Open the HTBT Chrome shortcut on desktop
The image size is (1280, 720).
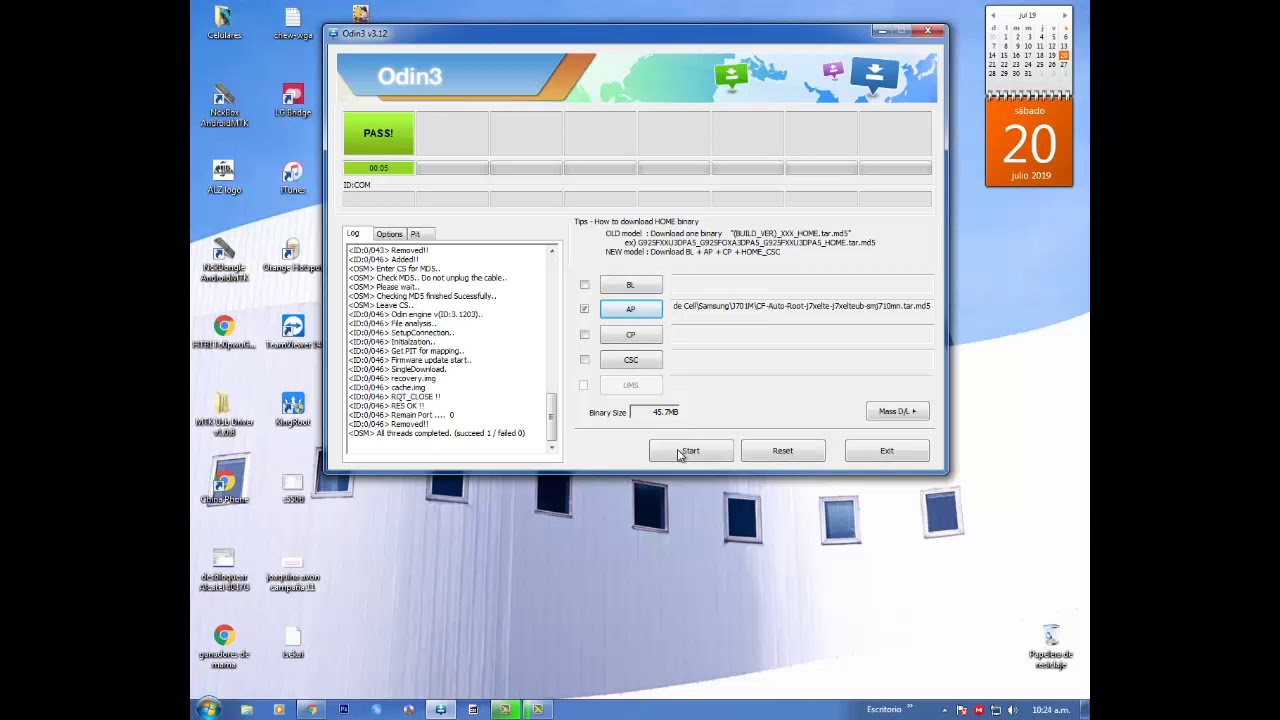223,332
